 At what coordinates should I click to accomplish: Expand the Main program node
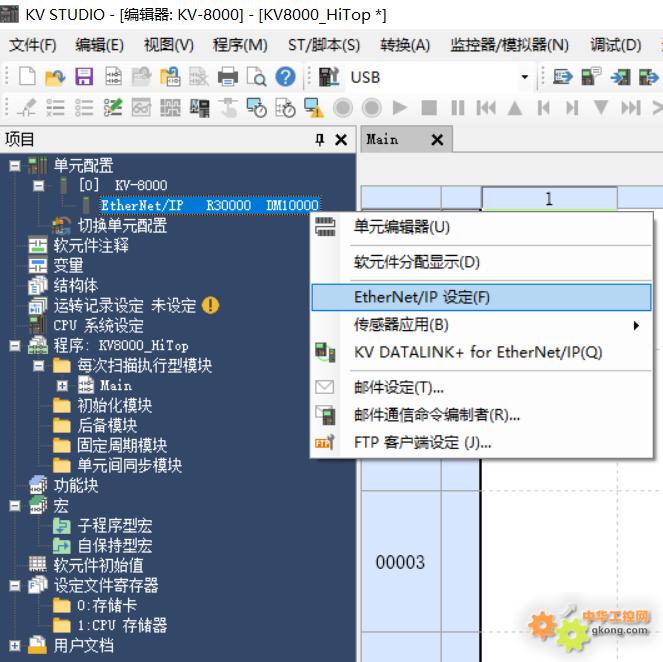(x=62, y=386)
